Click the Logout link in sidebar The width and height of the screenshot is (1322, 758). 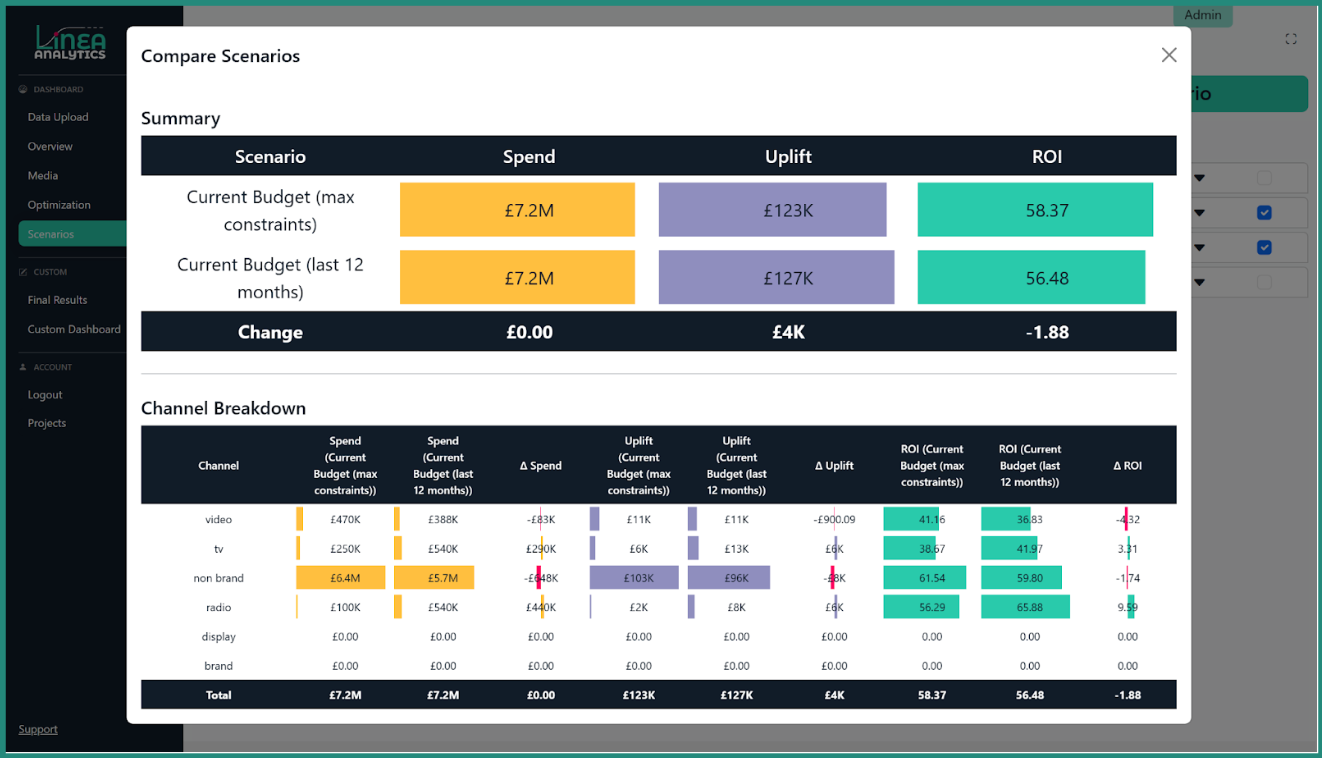coord(45,395)
